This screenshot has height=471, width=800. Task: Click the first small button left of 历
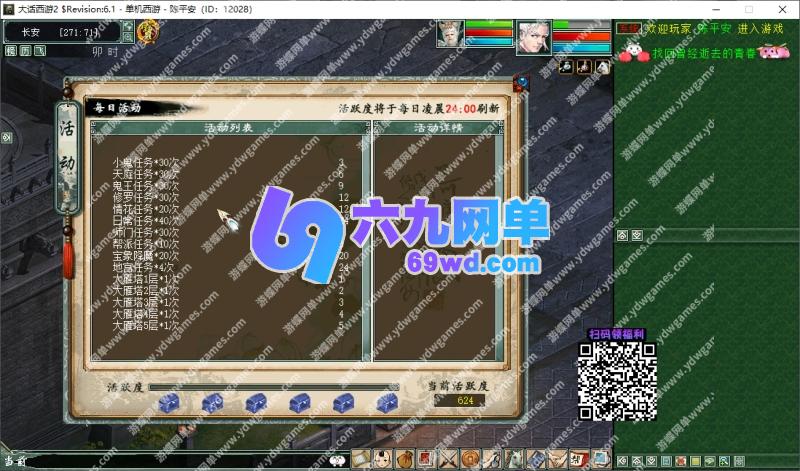[x=11, y=51]
